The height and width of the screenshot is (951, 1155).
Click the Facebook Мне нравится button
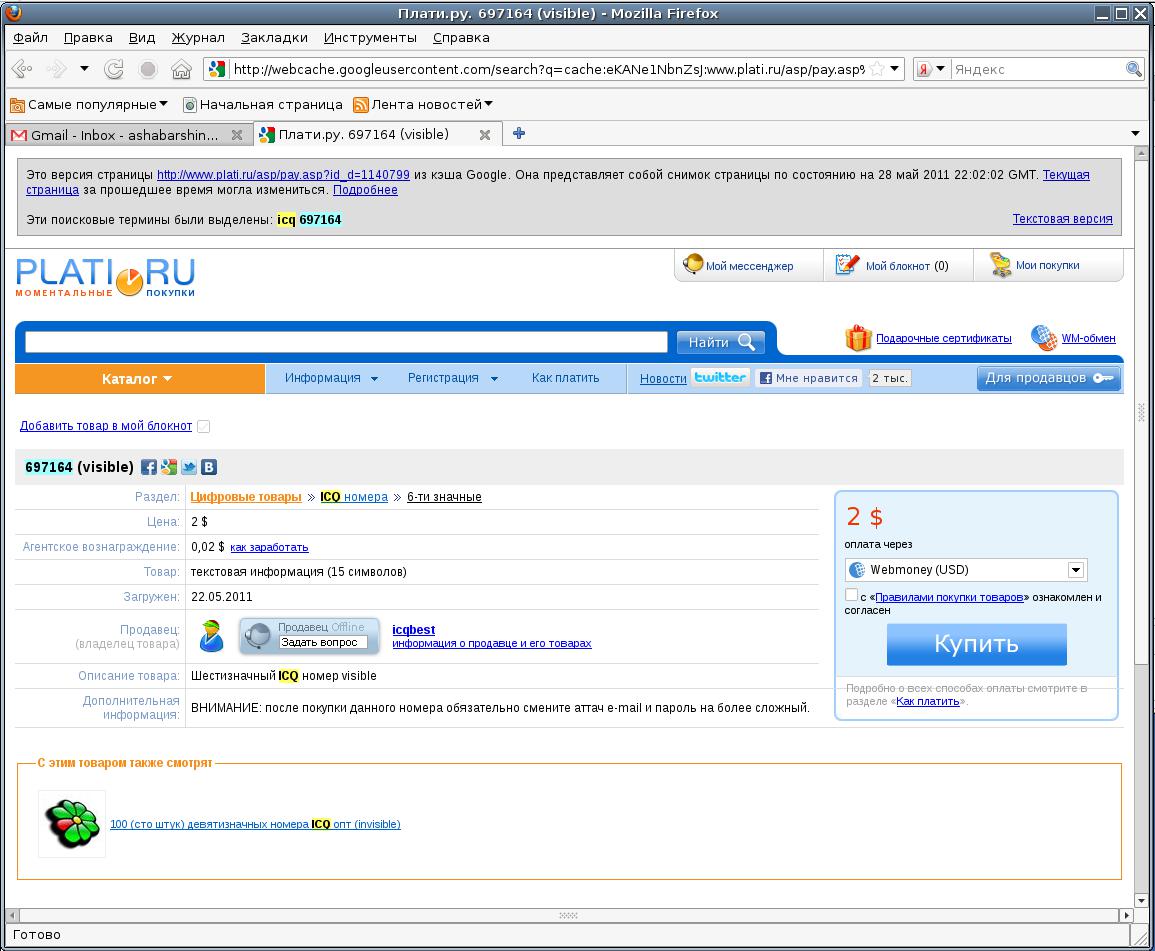[x=809, y=378]
